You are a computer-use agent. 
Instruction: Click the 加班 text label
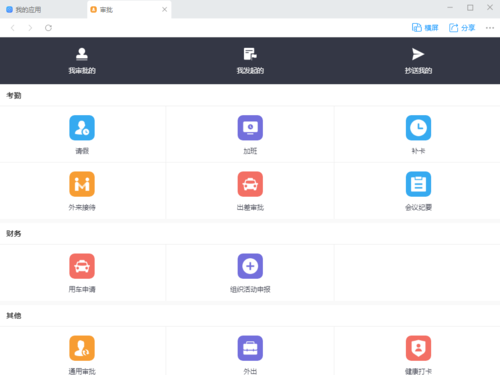(250, 151)
